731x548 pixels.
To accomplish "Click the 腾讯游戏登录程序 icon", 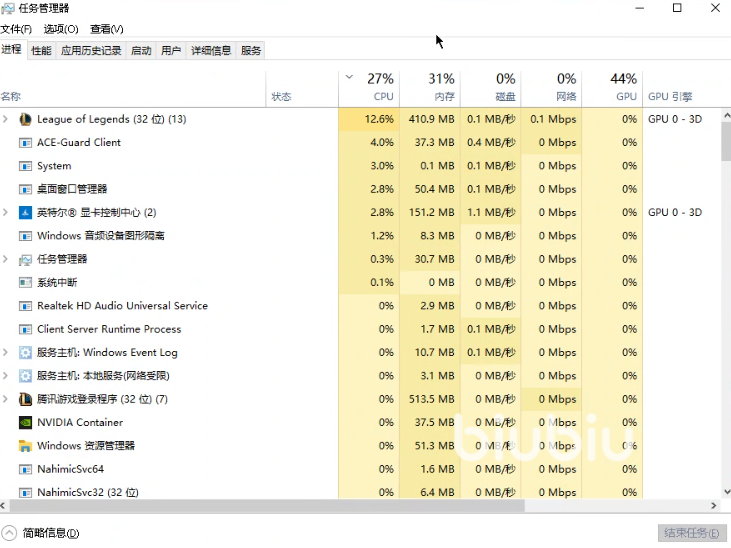I will [26, 399].
